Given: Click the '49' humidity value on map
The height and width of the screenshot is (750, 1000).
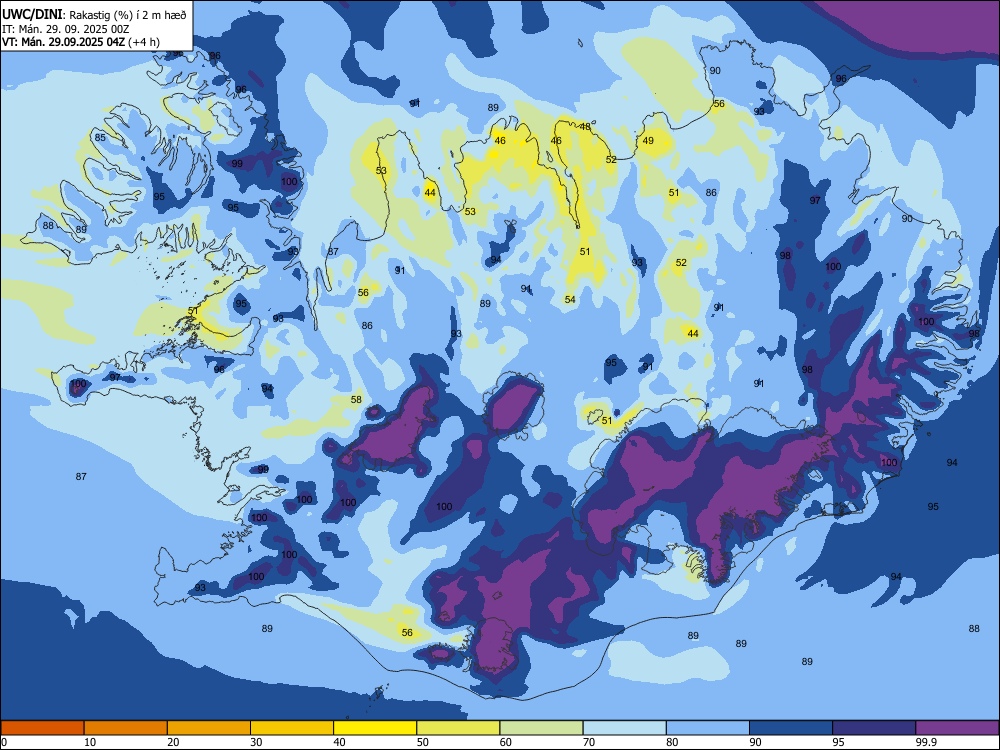Looking at the screenshot, I should tap(648, 140).
